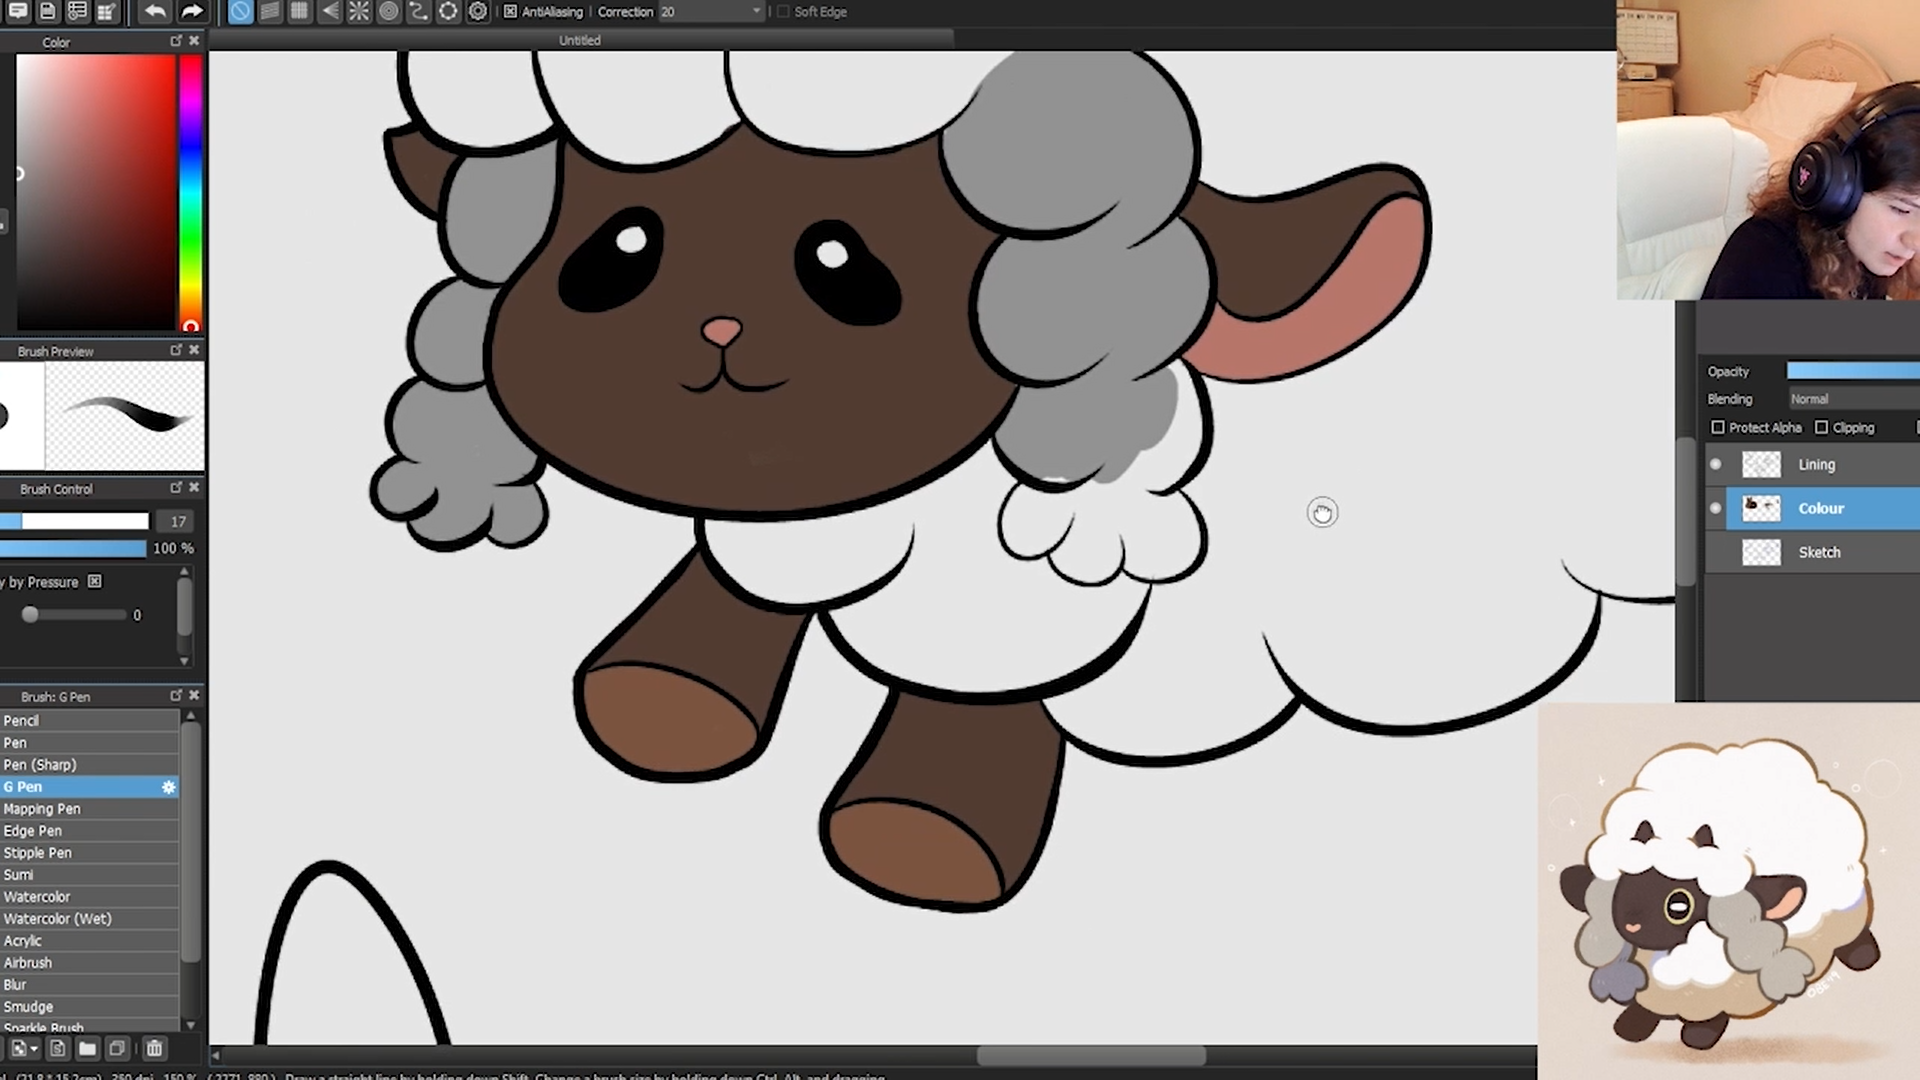1920x1080 pixels.
Task: Click the layer Opacity slider
Action: pos(1853,371)
